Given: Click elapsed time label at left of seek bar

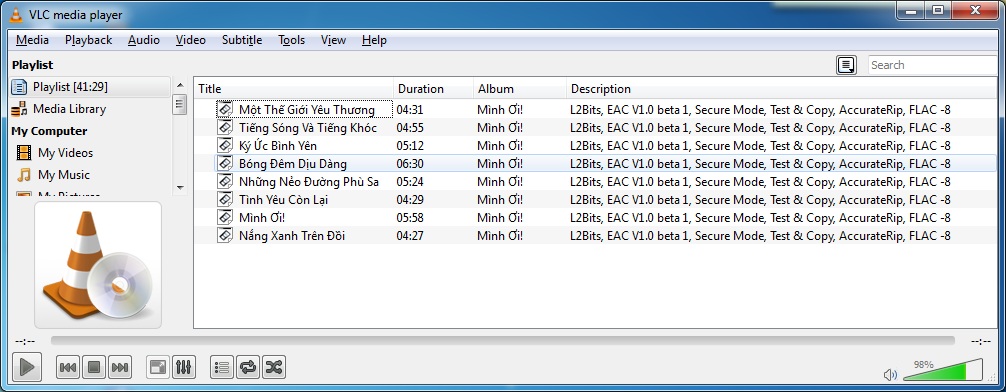Looking at the screenshot, I should pos(25,341).
